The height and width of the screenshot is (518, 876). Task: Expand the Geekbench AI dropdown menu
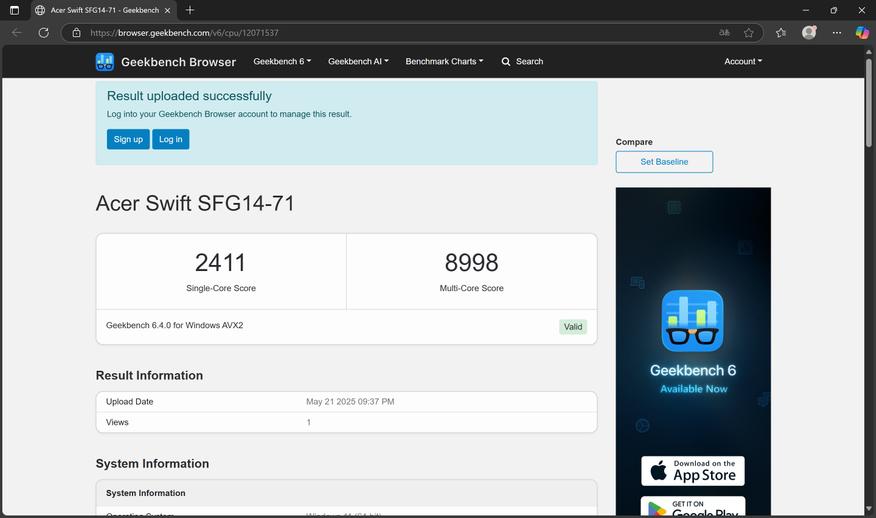tap(358, 61)
